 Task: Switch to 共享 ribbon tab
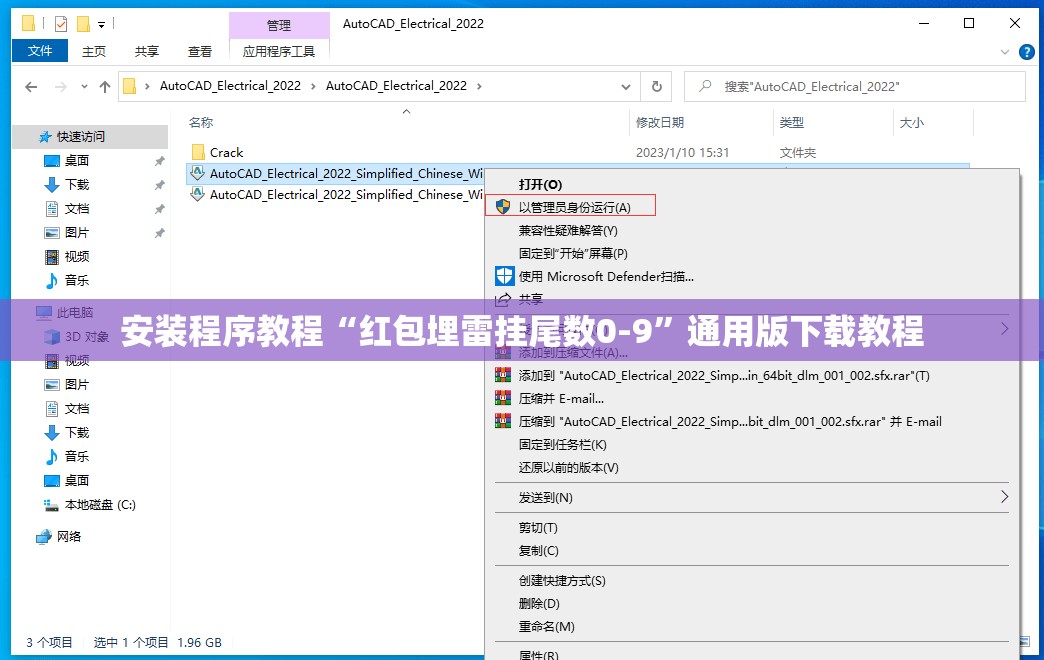click(146, 51)
